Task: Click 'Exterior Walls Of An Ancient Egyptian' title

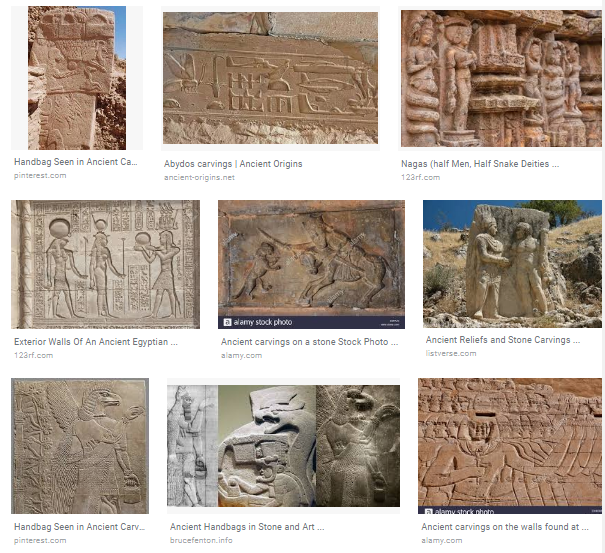Action: pos(96,342)
